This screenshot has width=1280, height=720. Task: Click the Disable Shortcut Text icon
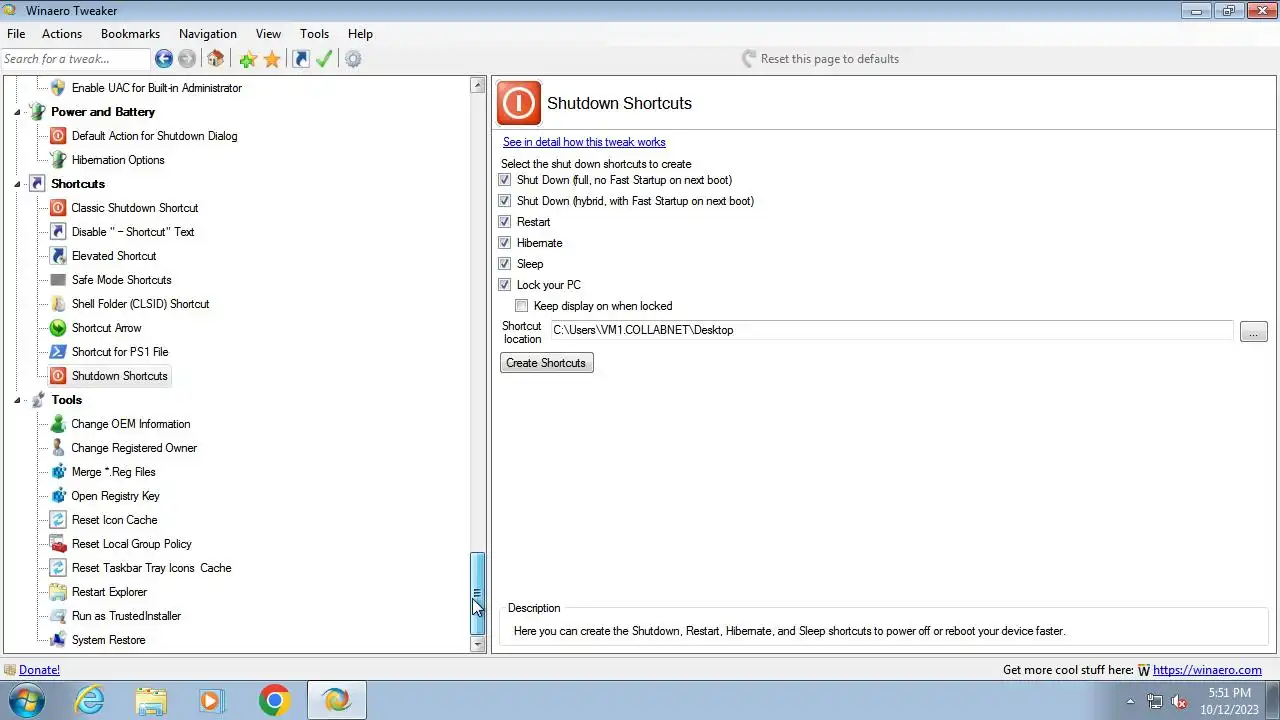[58, 232]
